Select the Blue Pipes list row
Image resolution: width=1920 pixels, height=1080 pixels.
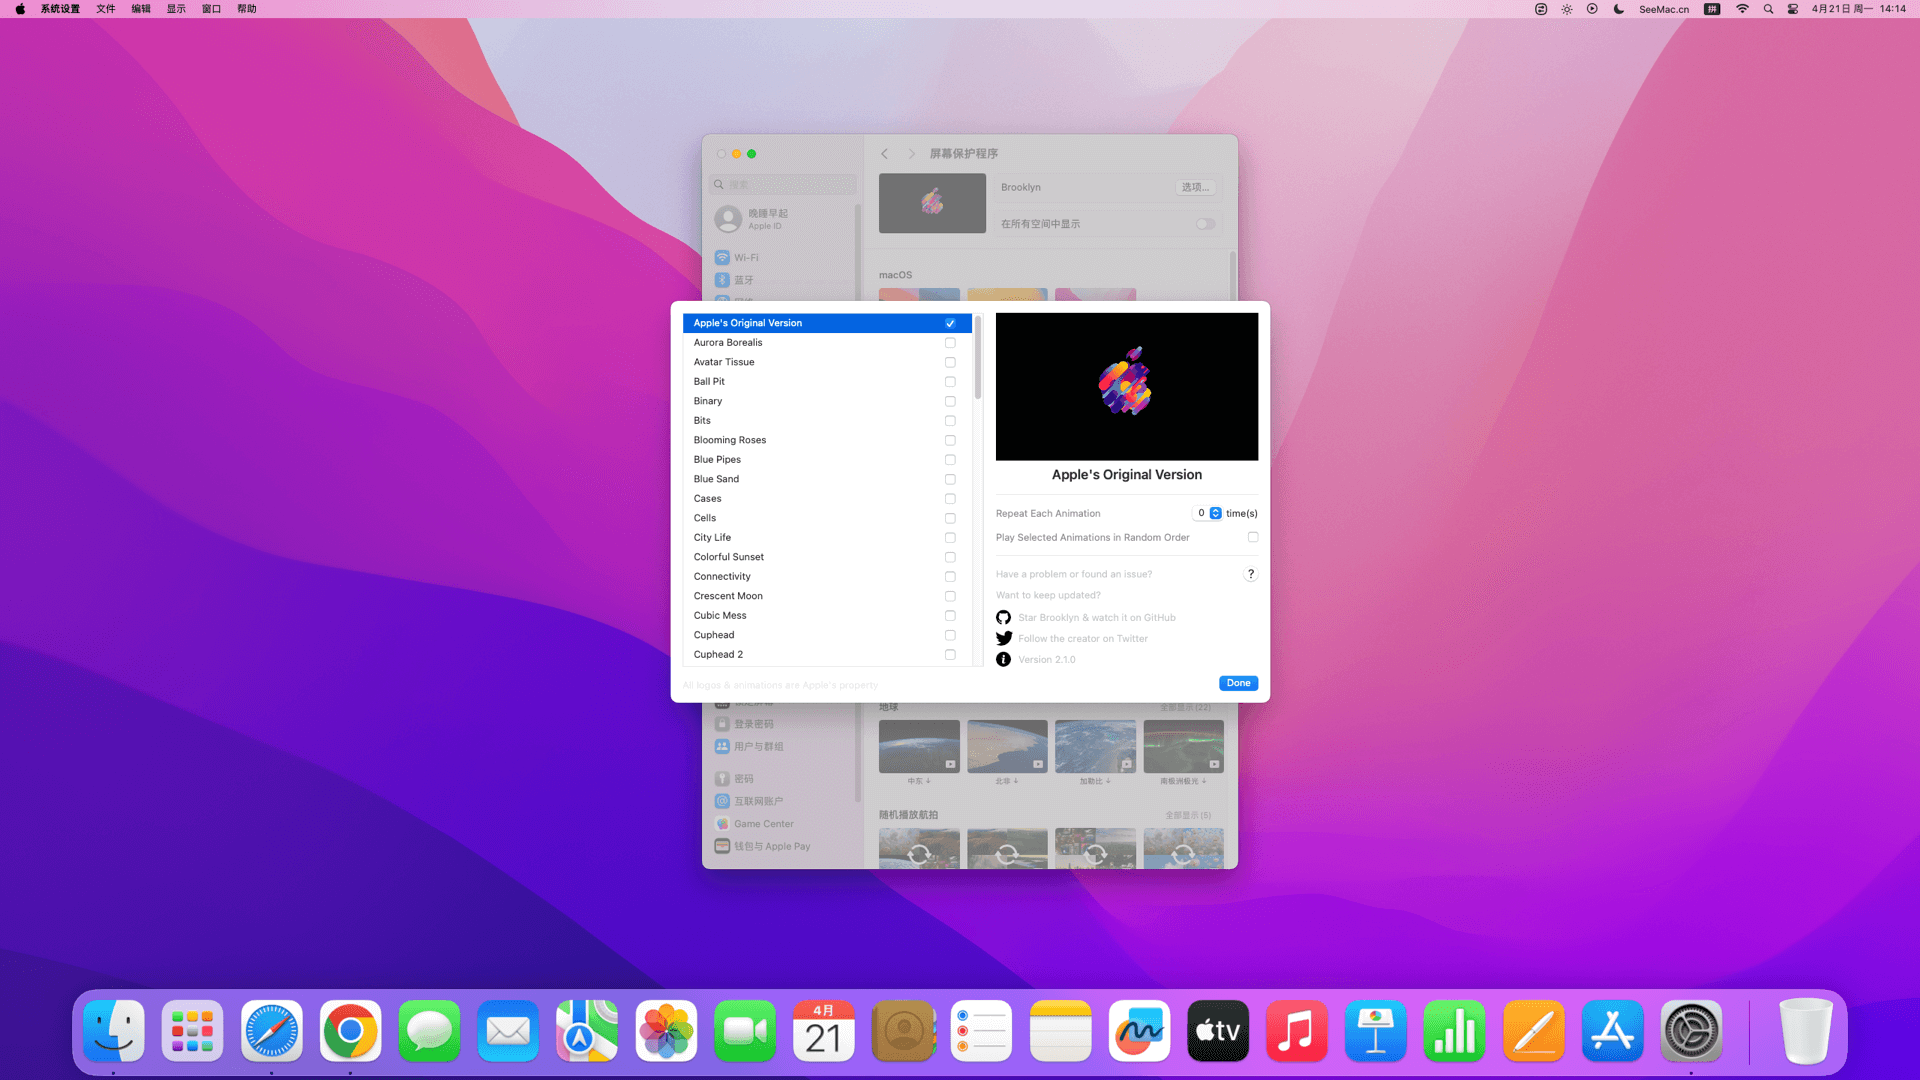click(827, 460)
